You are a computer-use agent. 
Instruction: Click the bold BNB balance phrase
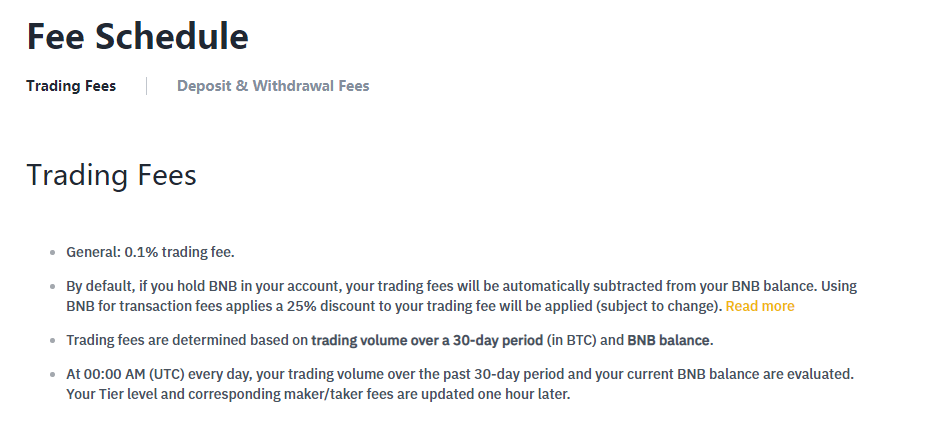click(669, 340)
